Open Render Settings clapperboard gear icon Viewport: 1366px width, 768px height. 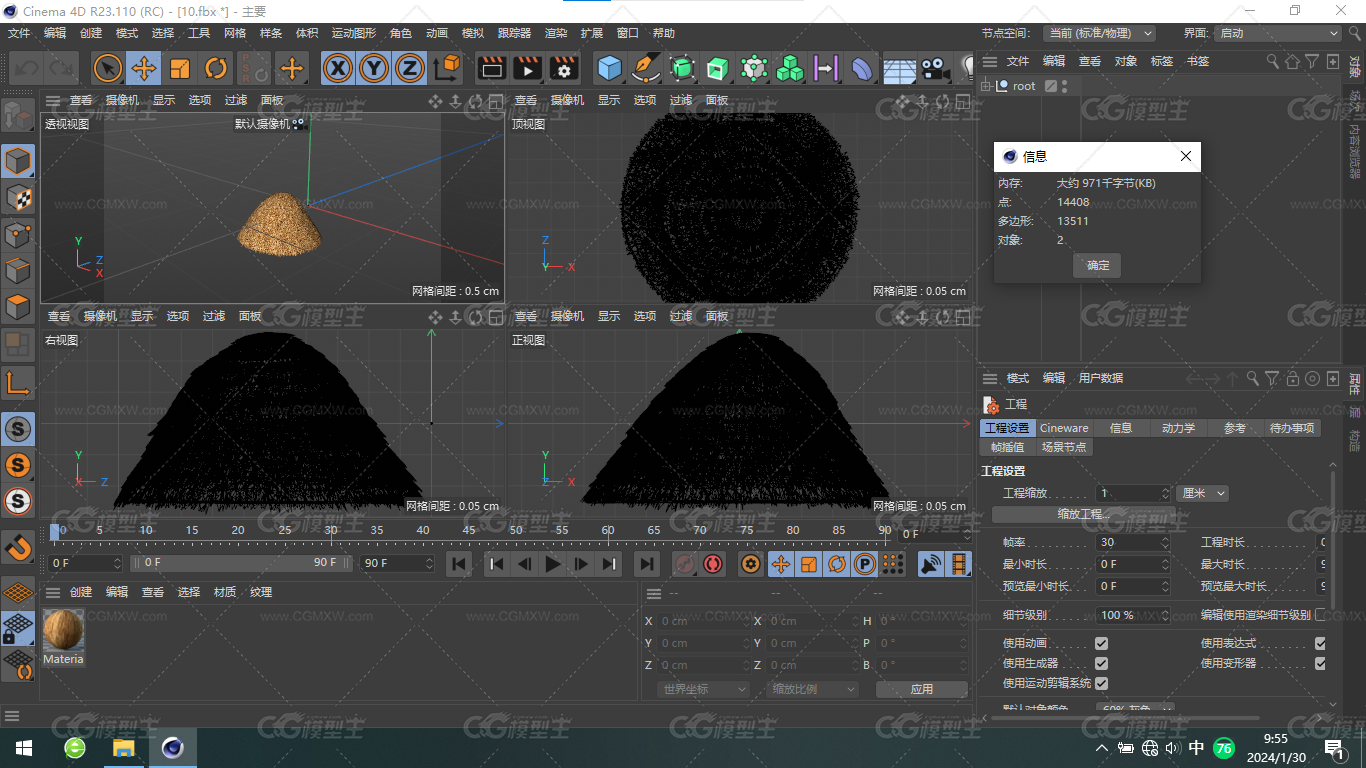(564, 68)
